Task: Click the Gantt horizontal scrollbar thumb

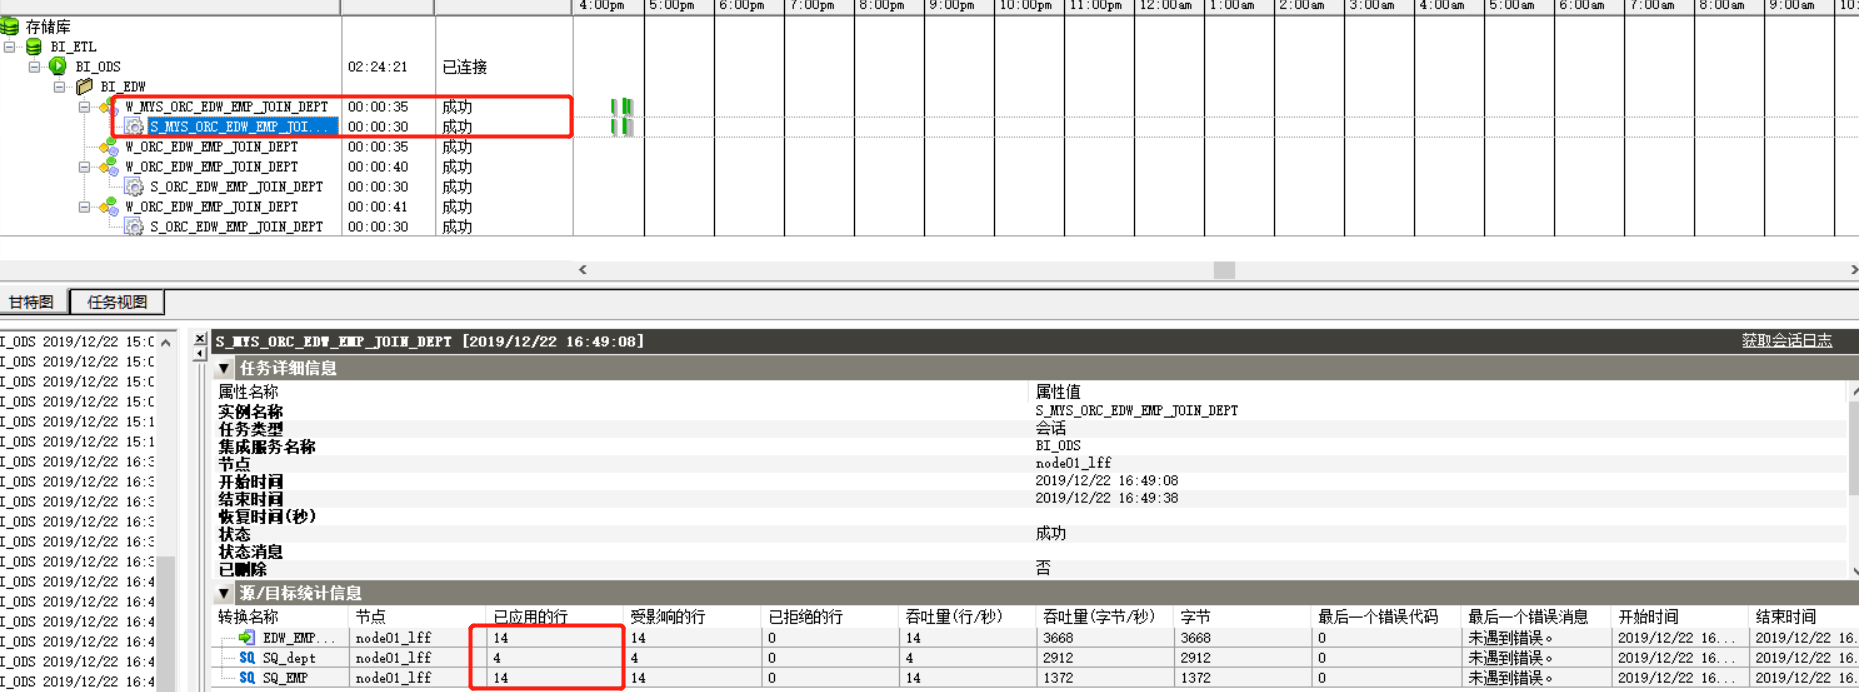Action: 1224,270
